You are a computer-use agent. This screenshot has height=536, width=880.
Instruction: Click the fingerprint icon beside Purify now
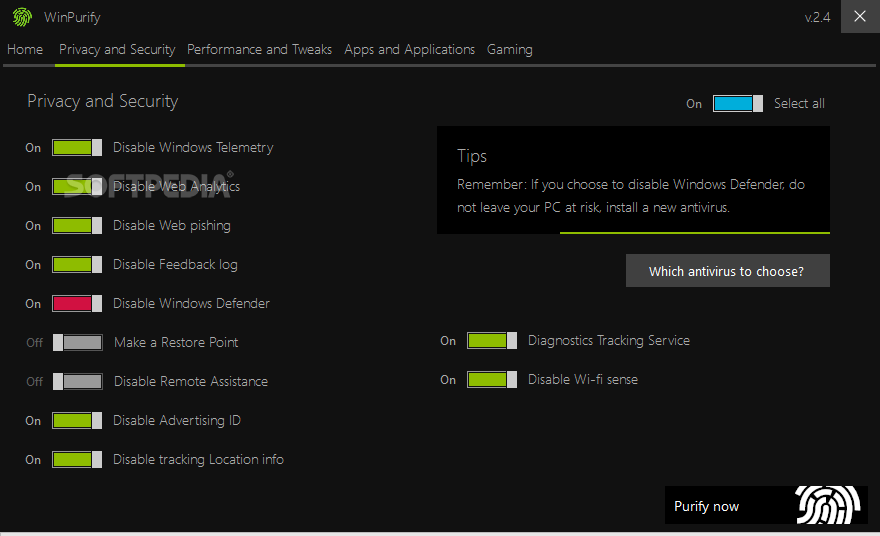(x=828, y=505)
